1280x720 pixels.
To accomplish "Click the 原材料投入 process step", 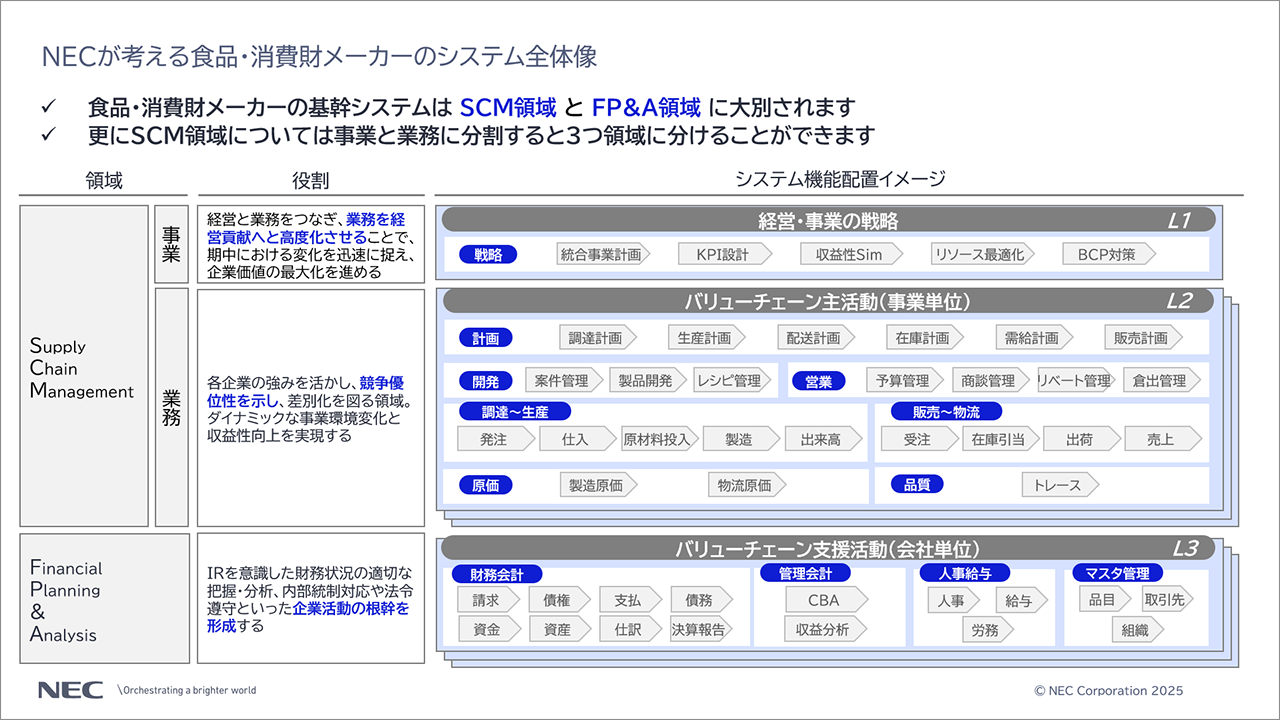I will (x=657, y=439).
